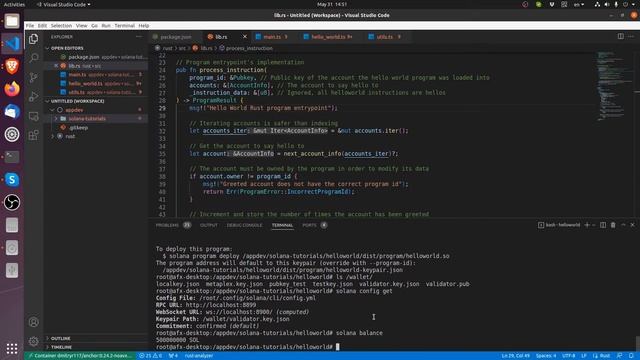Click the Explorer more actions ellipsis
640x360 pixels.
139,37
